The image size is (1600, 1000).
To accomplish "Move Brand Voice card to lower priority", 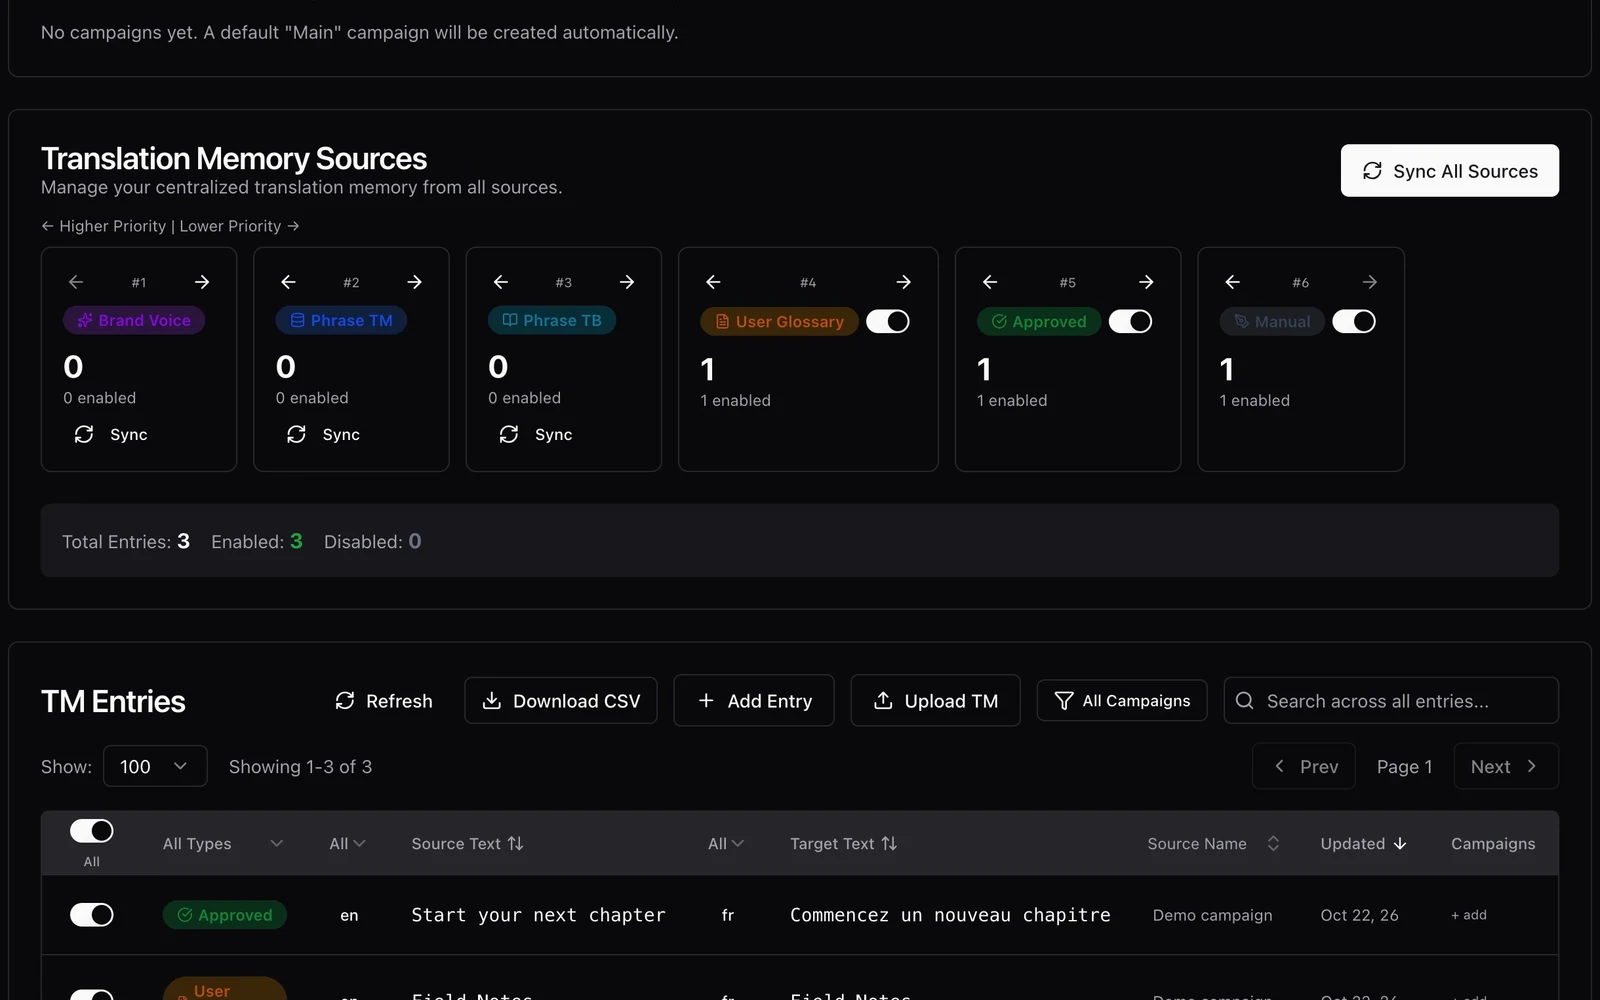I will 202,282.
